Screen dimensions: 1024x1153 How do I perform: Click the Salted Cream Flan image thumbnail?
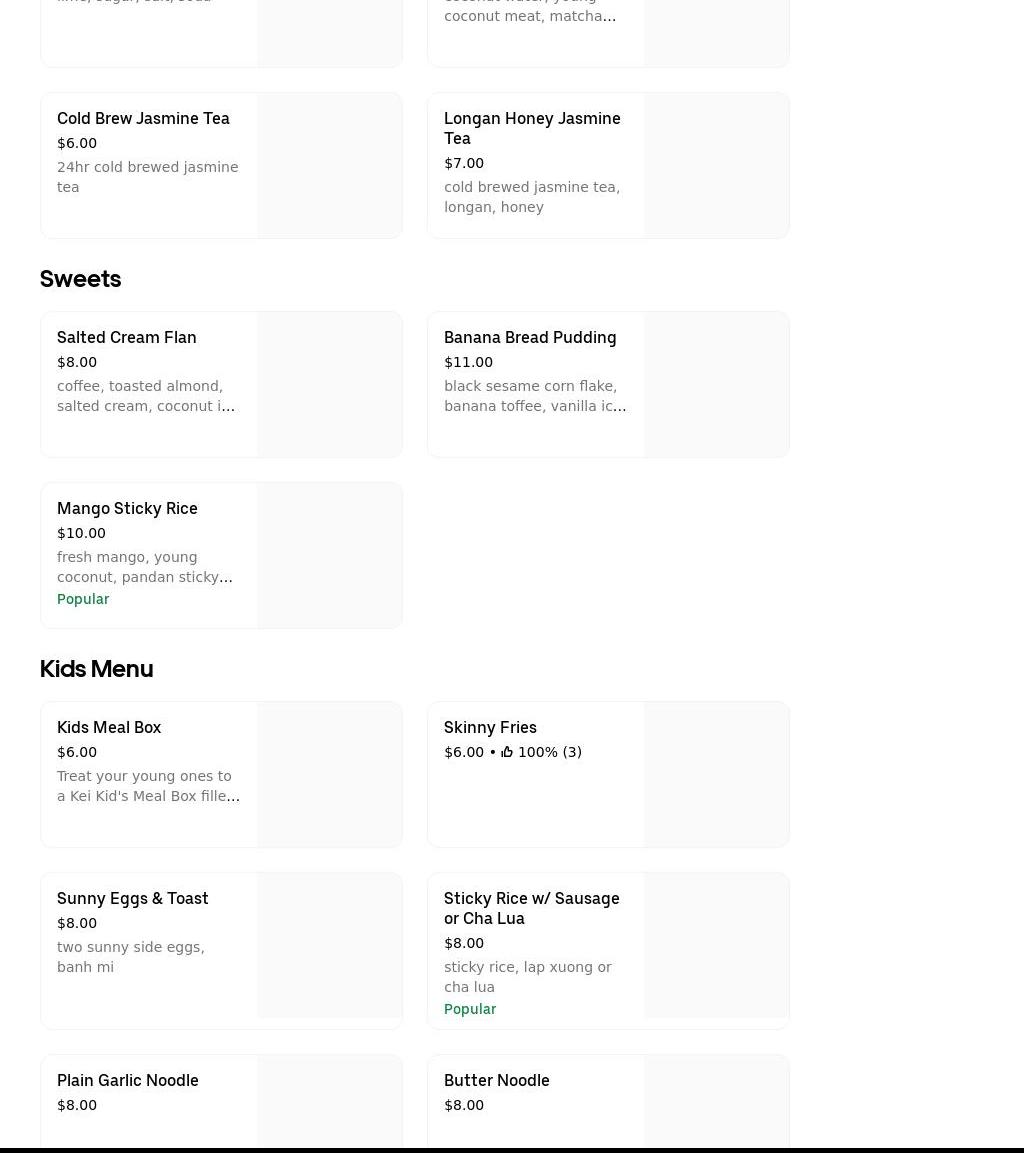(330, 385)
